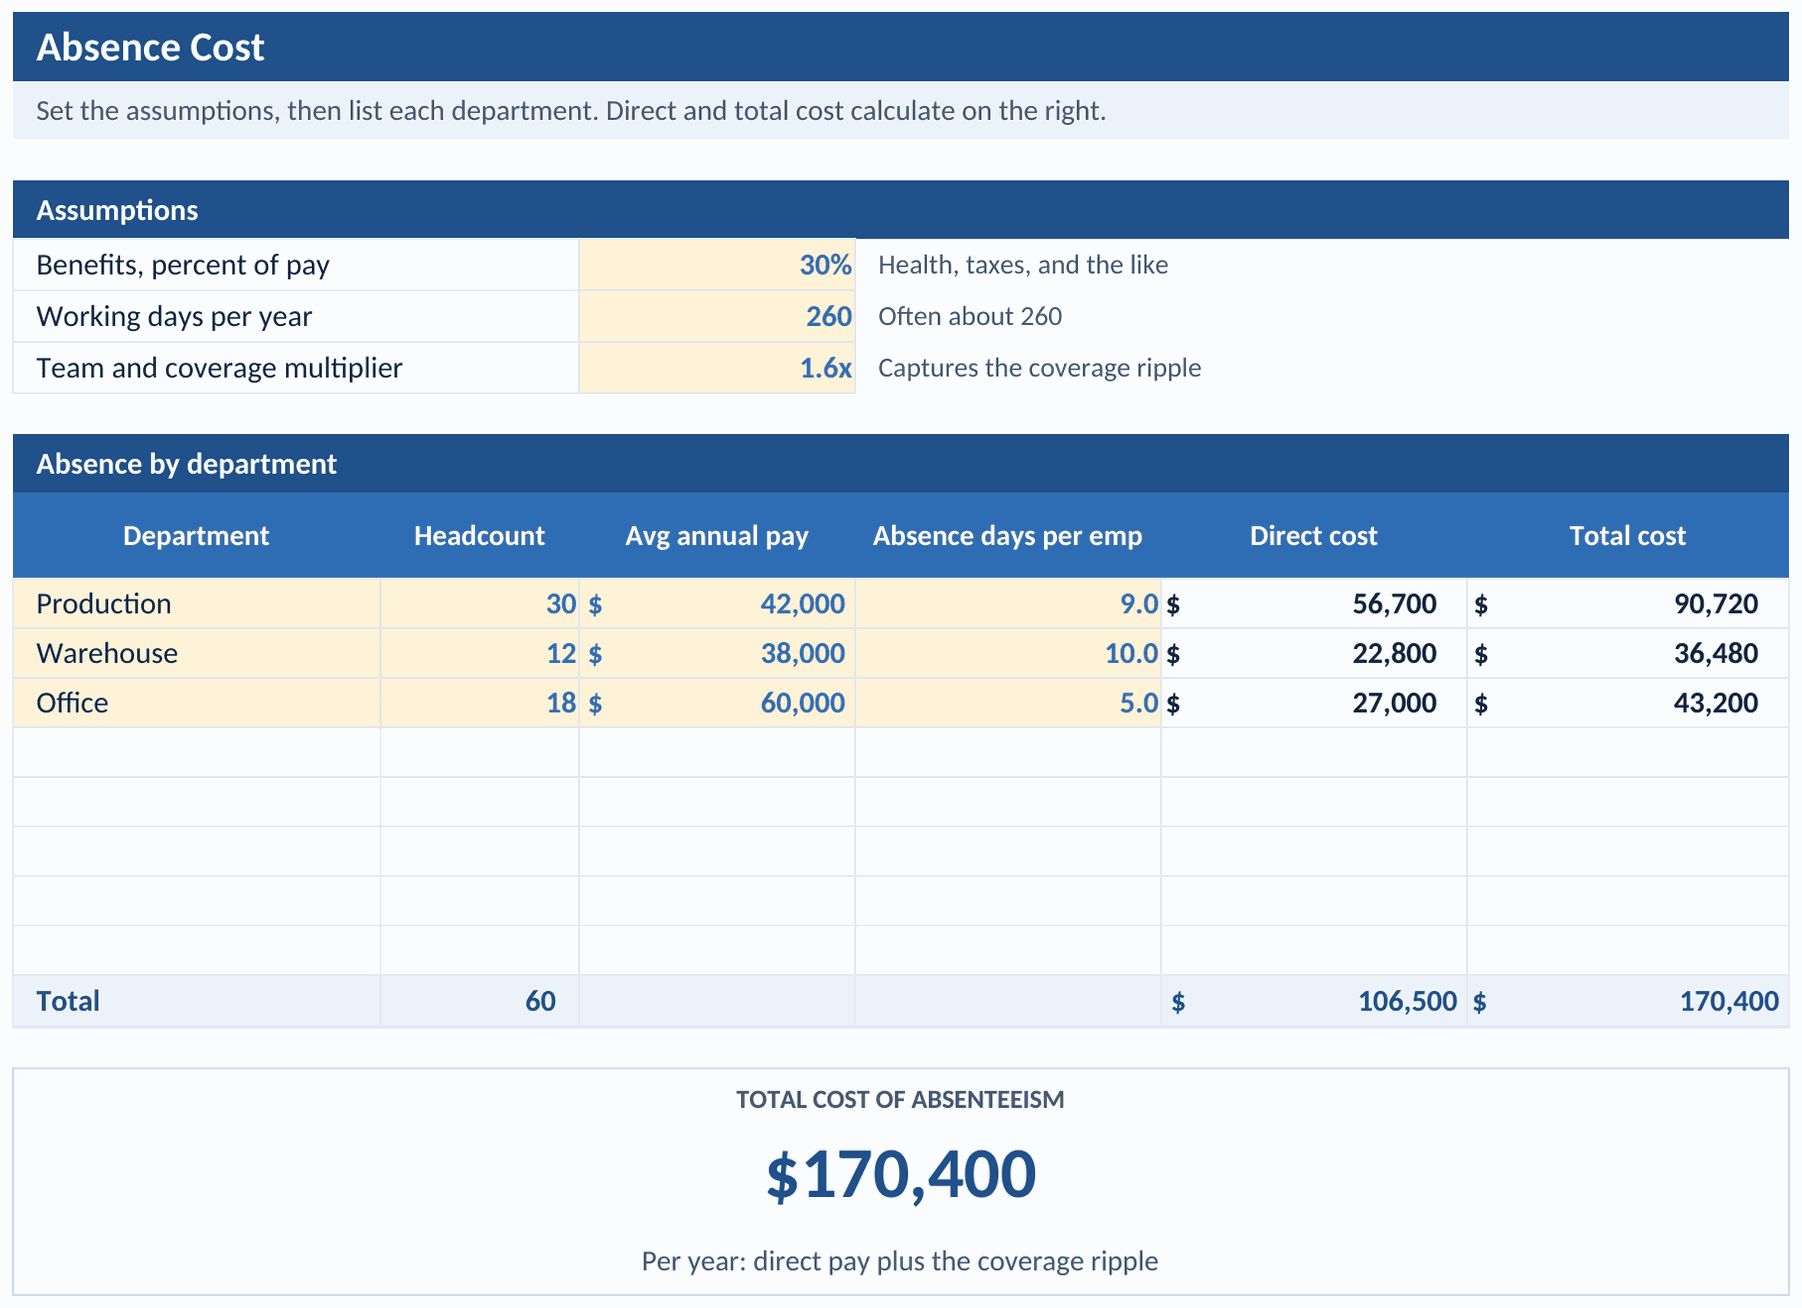Select Warehouse headcount cell 12
Image resolution: width=1802 pixels, height=1308 pixels.
(480, 654)
